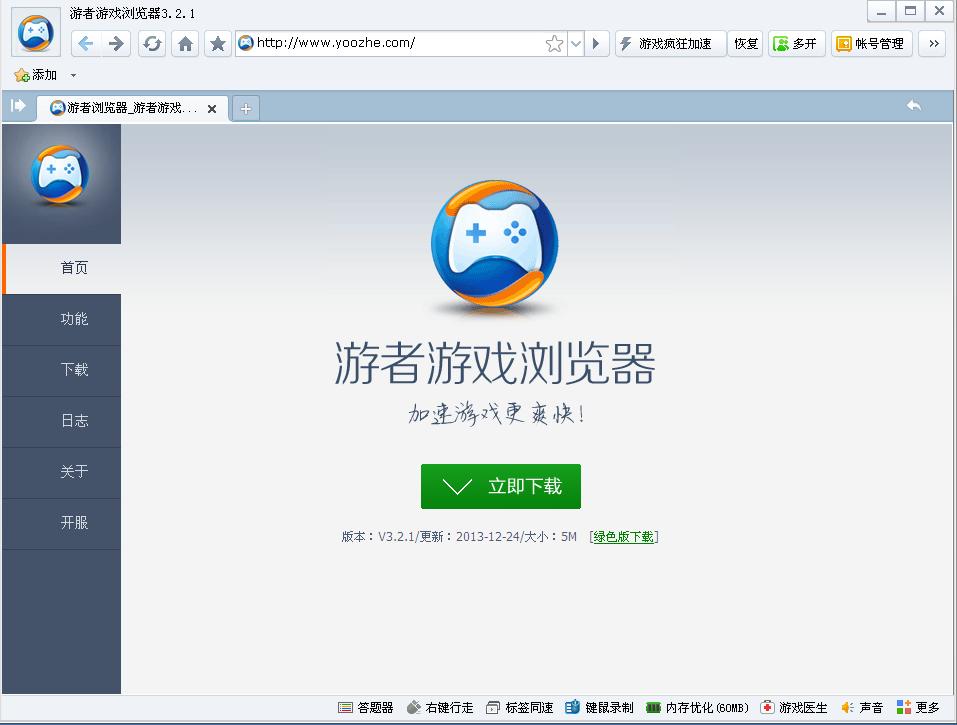Open 关于 in the sidebar menu
The image size is (957, 725).
pyautogui.click(x=62, y=472)
